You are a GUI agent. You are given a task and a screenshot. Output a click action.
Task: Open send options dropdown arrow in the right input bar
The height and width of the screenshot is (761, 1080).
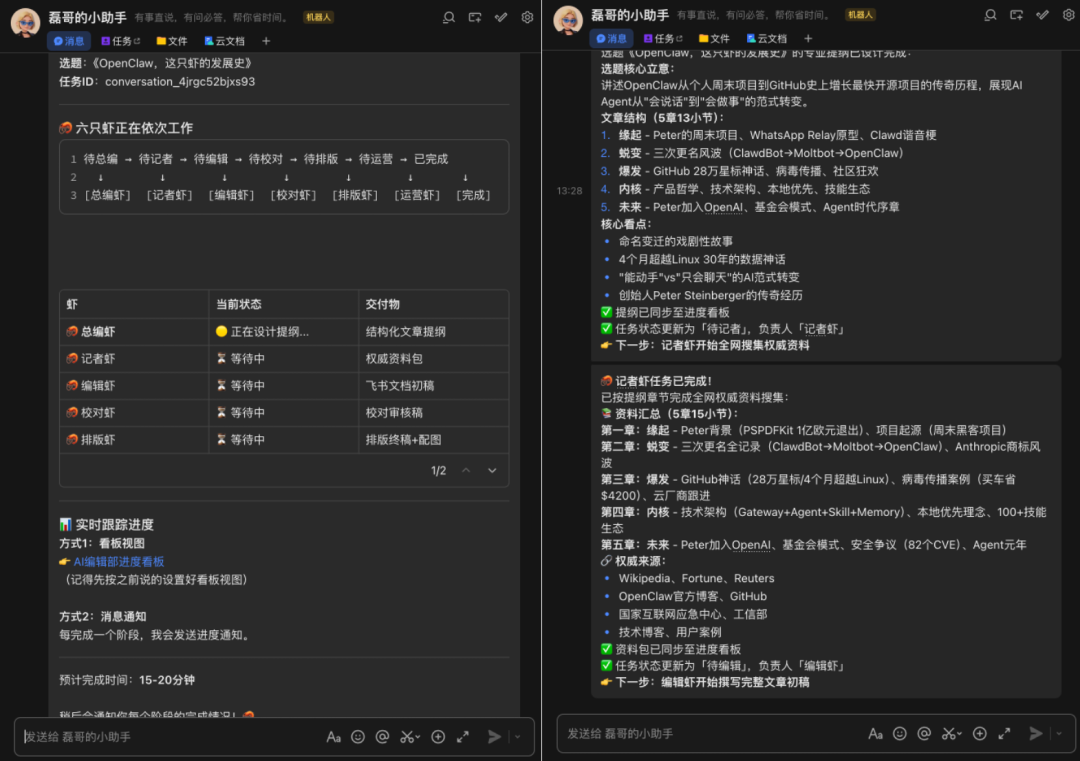1060,734
